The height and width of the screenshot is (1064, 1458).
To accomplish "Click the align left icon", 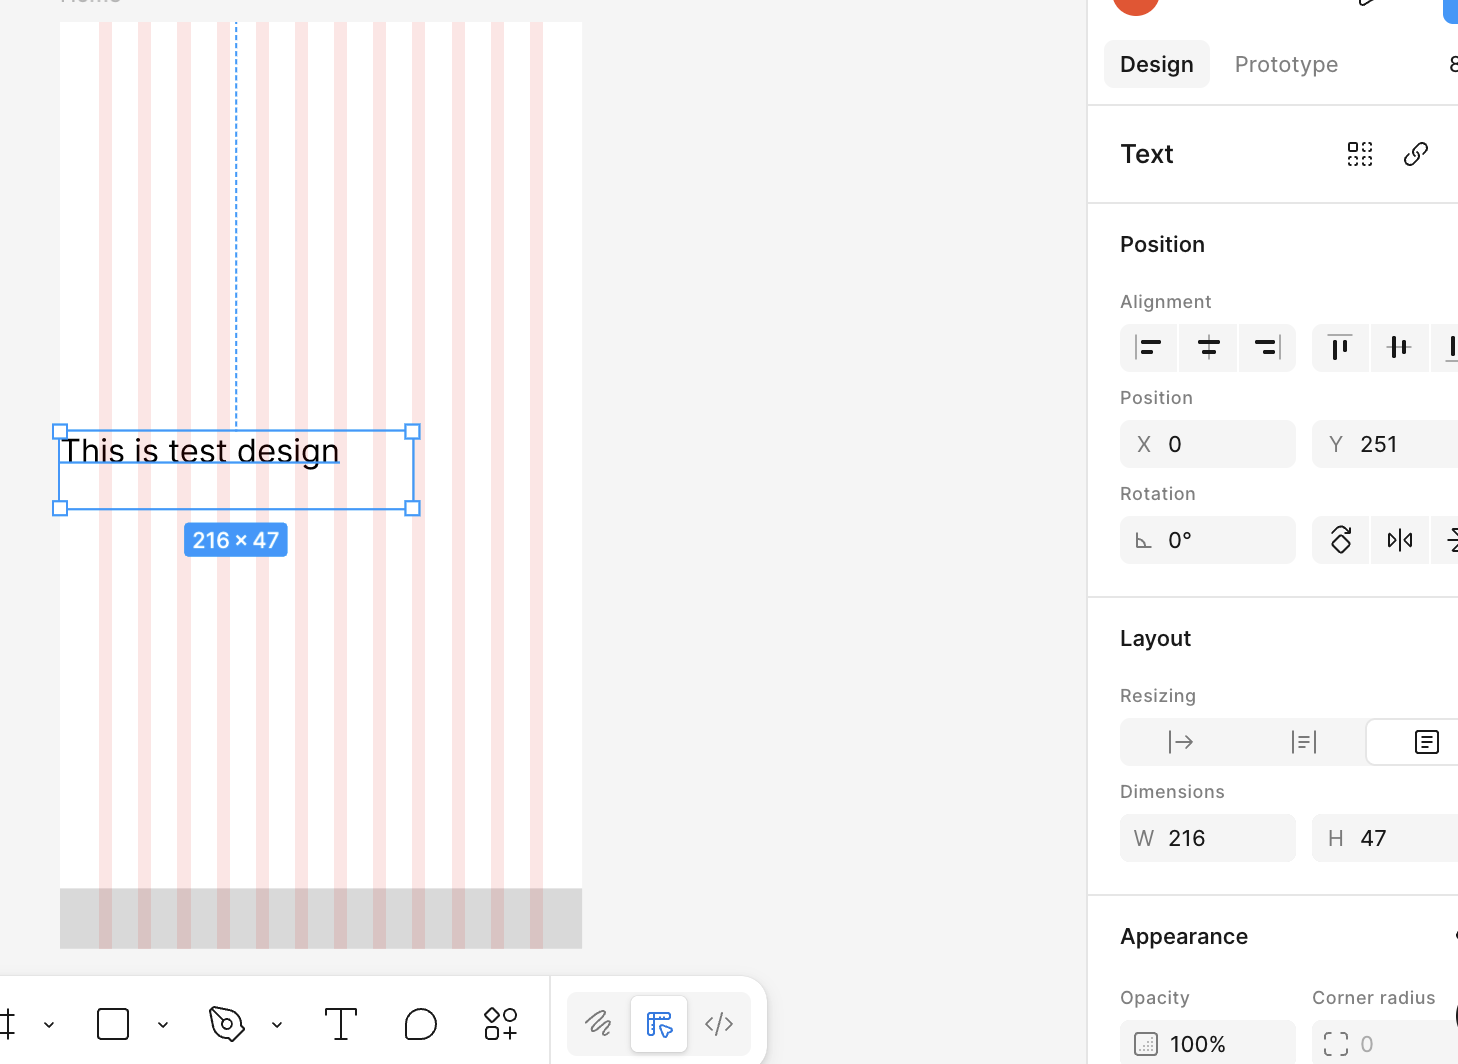I will 1148,348.
